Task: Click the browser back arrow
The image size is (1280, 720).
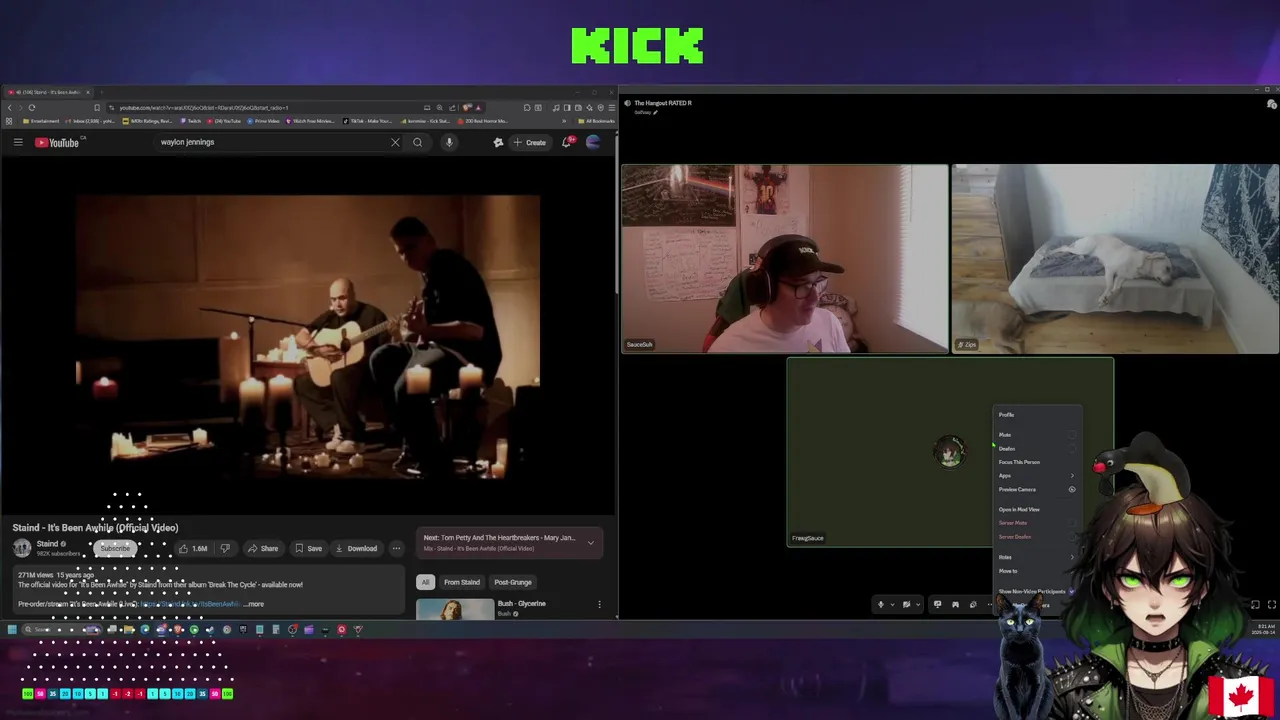Action: point(10,108)
